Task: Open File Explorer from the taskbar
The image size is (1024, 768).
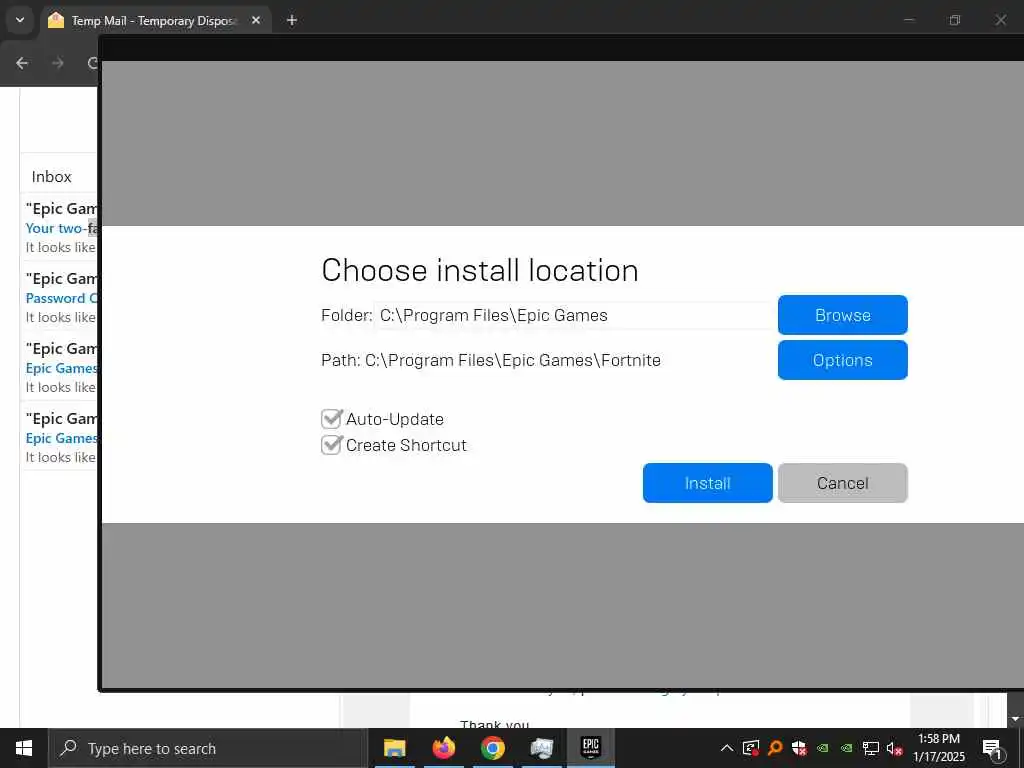Action: point(394,748)
